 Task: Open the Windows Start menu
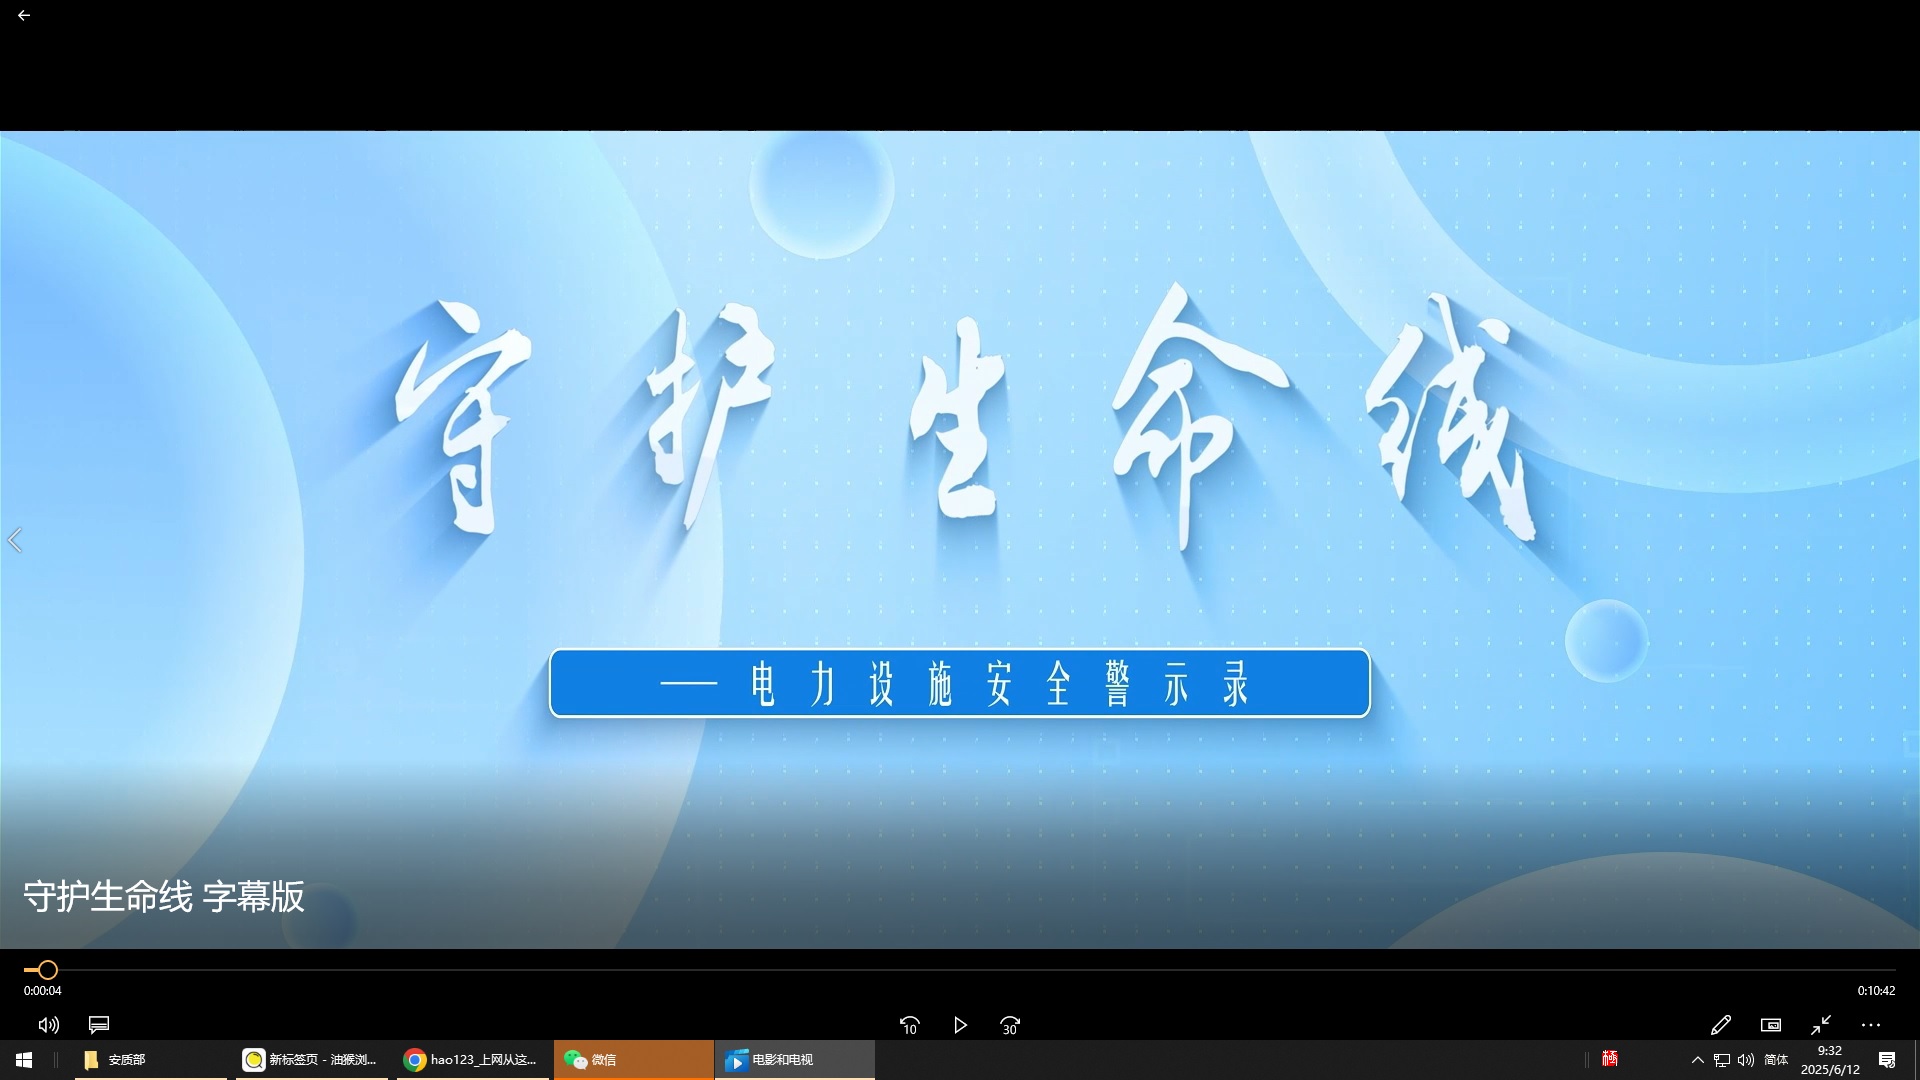(x=24, y=1059)
